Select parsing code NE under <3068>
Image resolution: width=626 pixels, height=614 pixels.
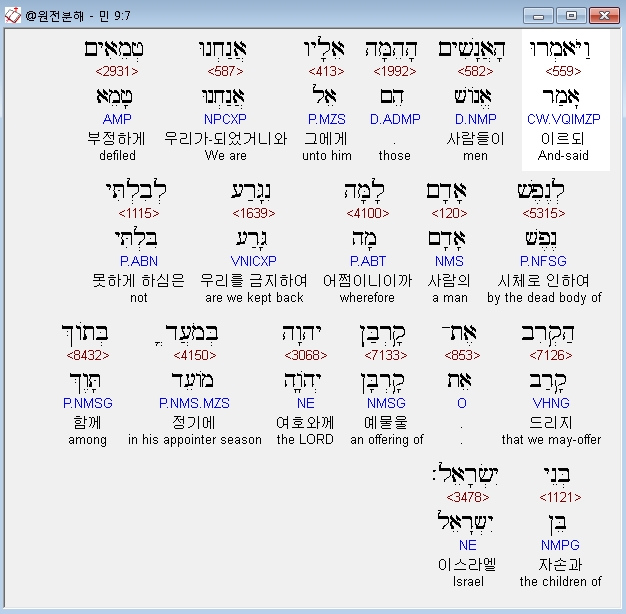306,403
